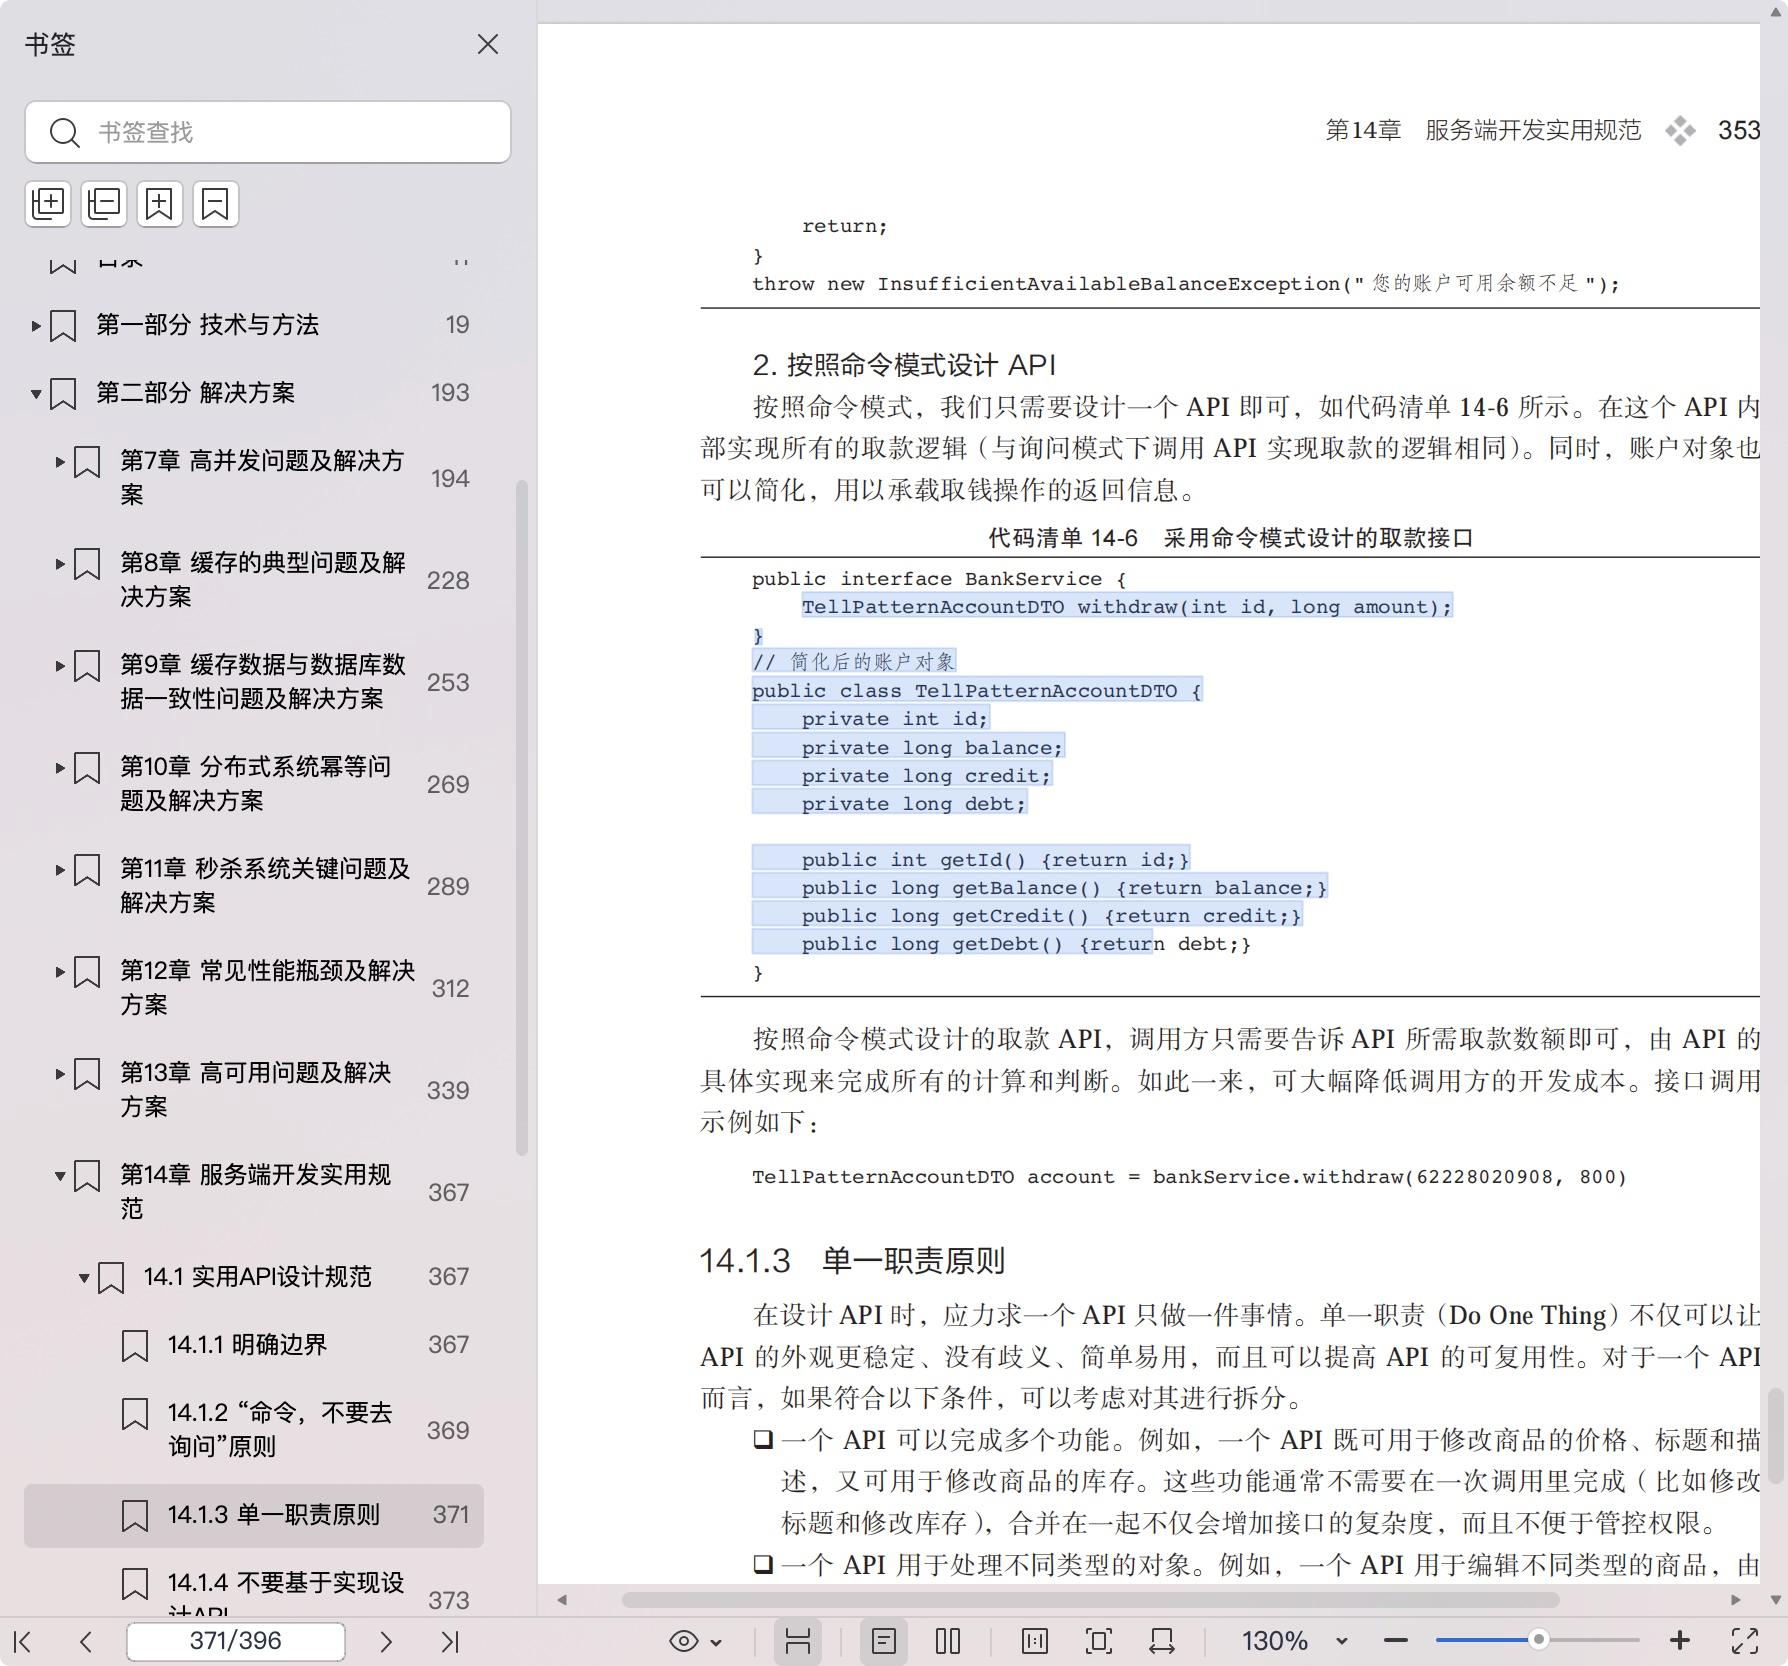Collapse 14.1 实用API设计规范 node
The width and height of the screenshot is (1788, 1666).
click(84, 1277)
